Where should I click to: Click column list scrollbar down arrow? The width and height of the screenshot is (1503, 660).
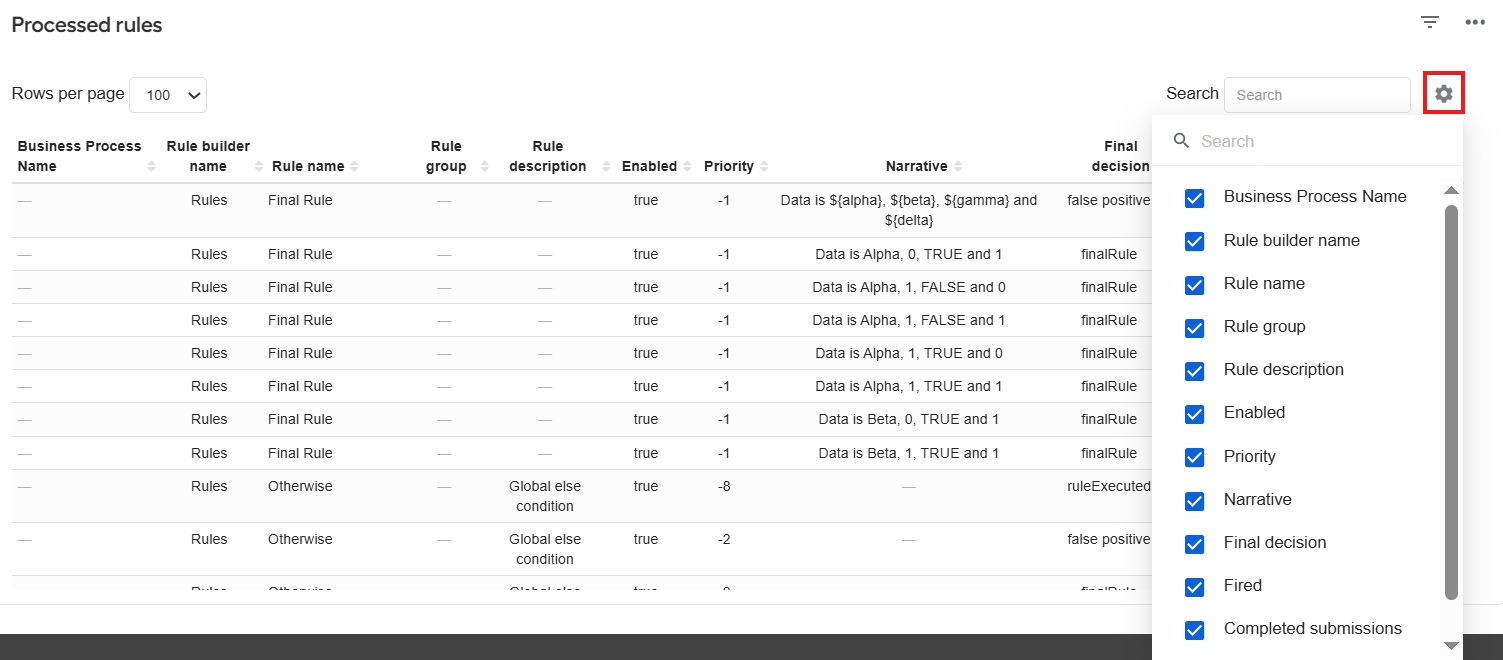point(1451,646)
